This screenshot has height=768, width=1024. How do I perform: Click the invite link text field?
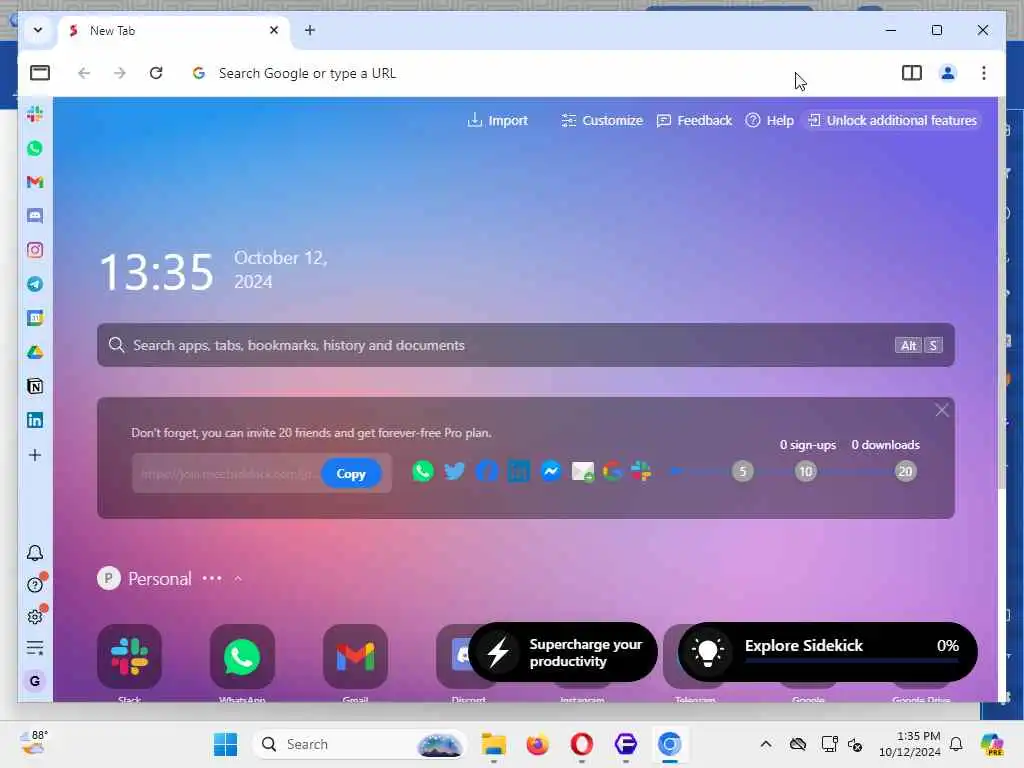pyautogui.click(x=226, y=473)
